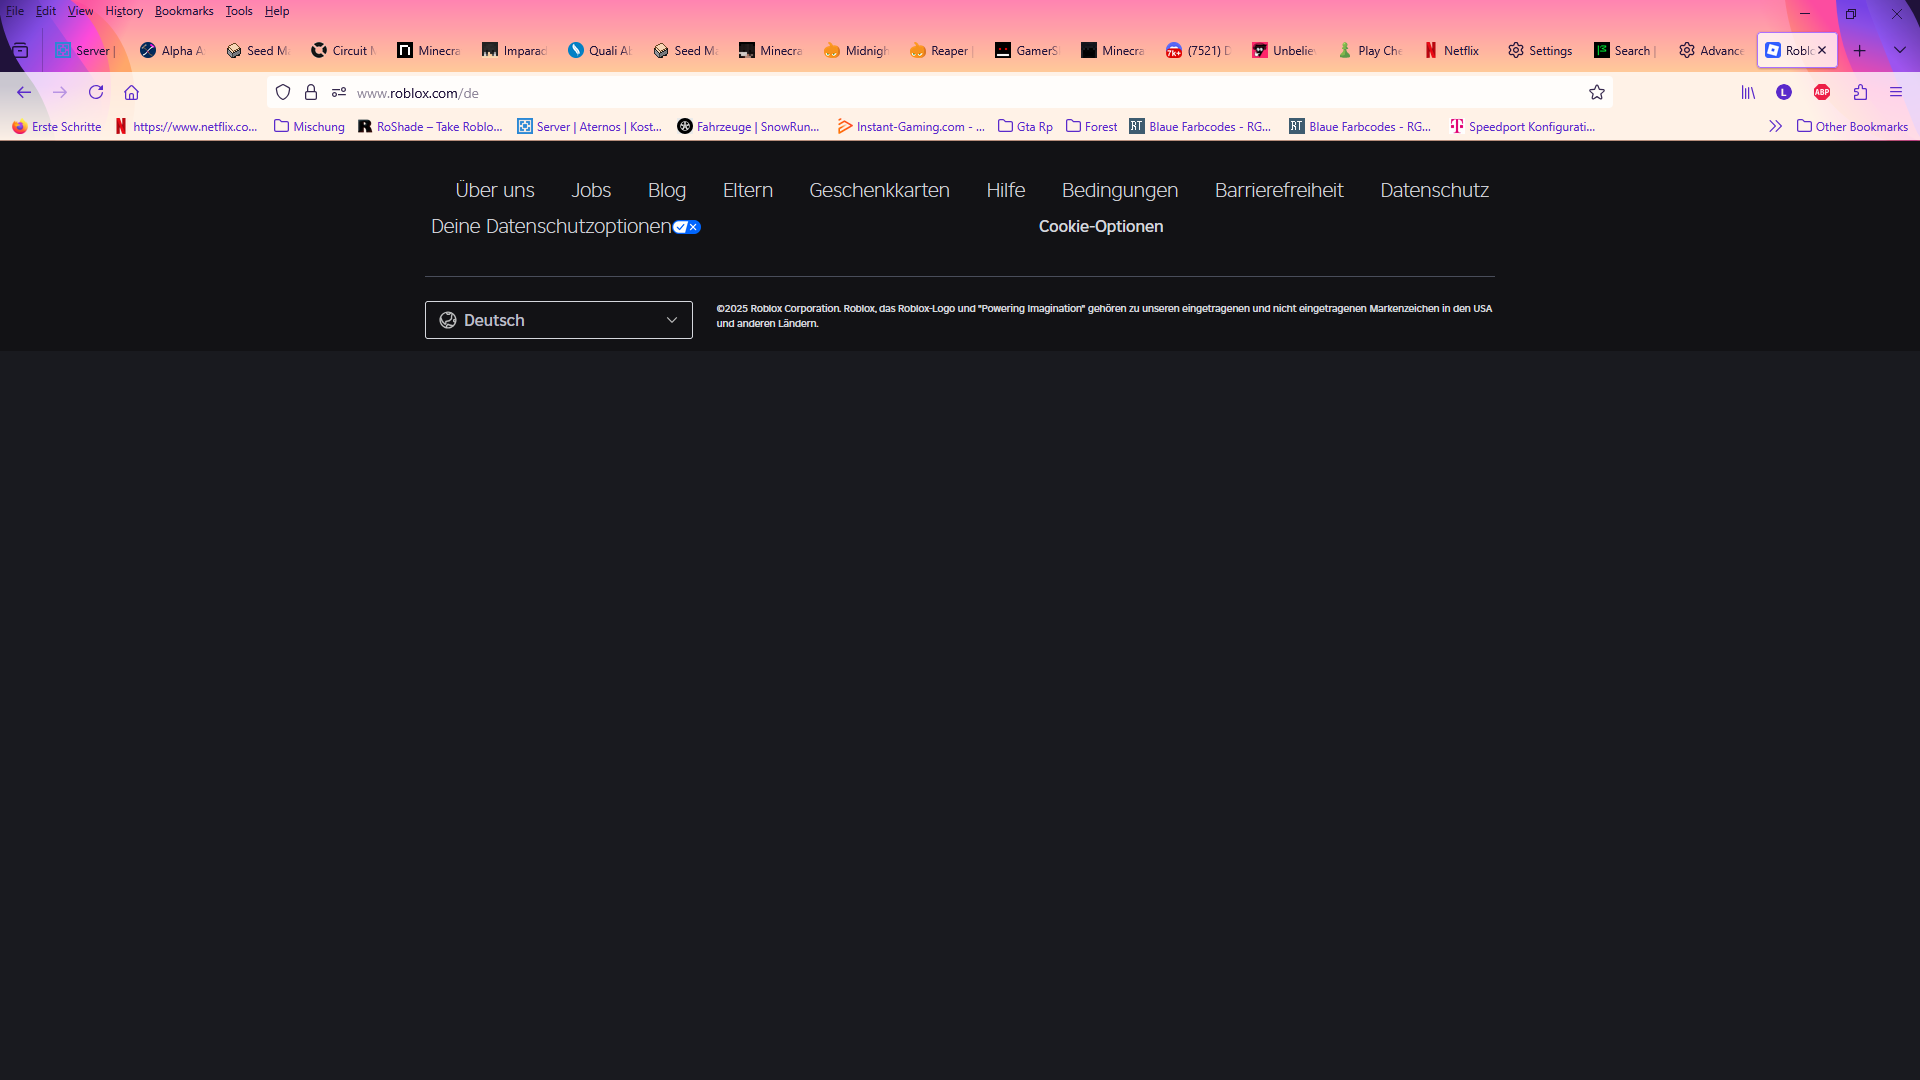Open the Geschenkkarten footer link
Screen dimensions: 1920x1080
tap(879, 190)
